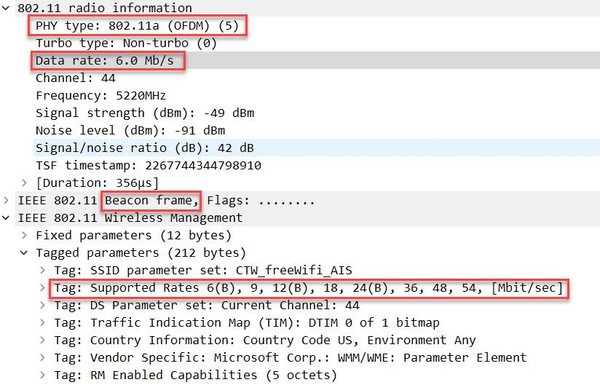This screenshot has height=384, width=600.
Task: Expand the Country Information tag
Action: pyautogui.click(x=42, y=340)
